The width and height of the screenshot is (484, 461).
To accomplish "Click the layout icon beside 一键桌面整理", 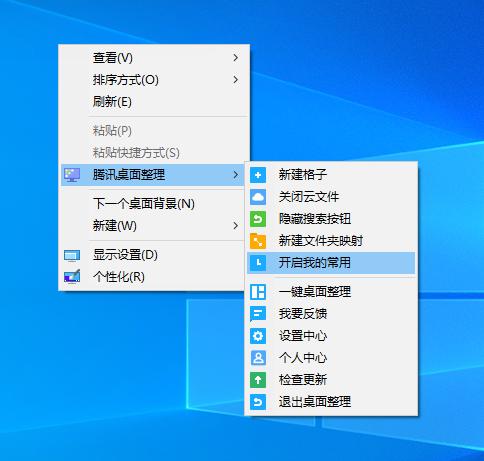I will (x=258, y=292).
